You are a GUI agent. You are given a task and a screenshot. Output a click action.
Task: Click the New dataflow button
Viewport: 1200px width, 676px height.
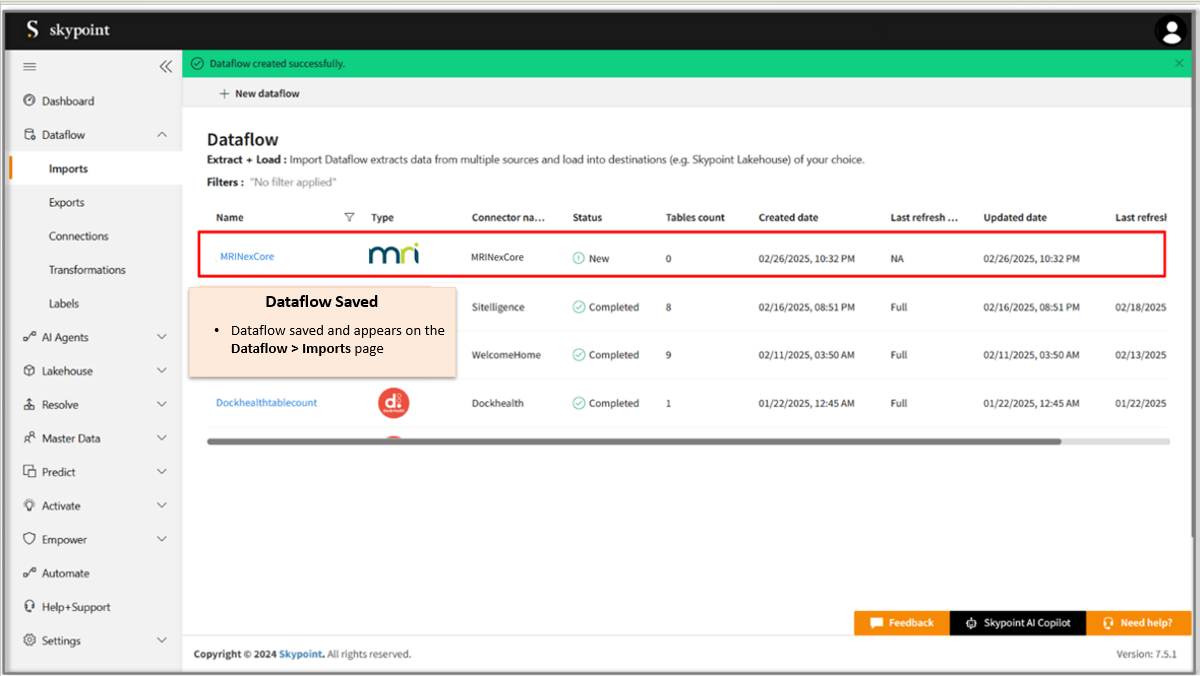click(259, 94)
